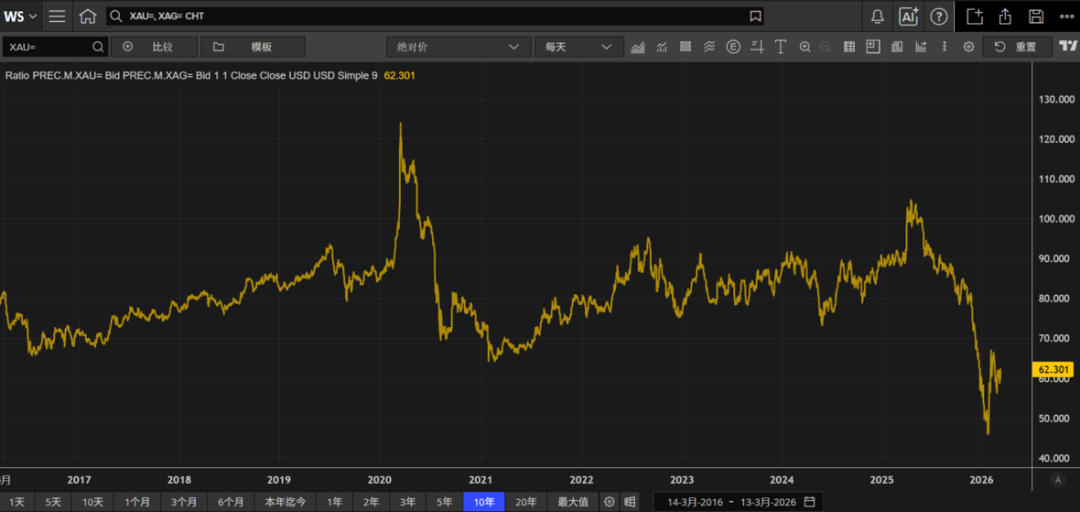Select the 5年 time range

click(x=444, y=502)
